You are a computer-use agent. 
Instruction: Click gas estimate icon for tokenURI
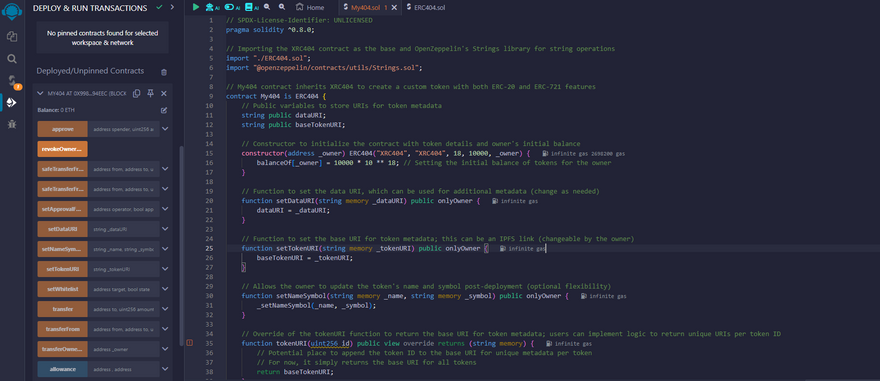point(549,343)
